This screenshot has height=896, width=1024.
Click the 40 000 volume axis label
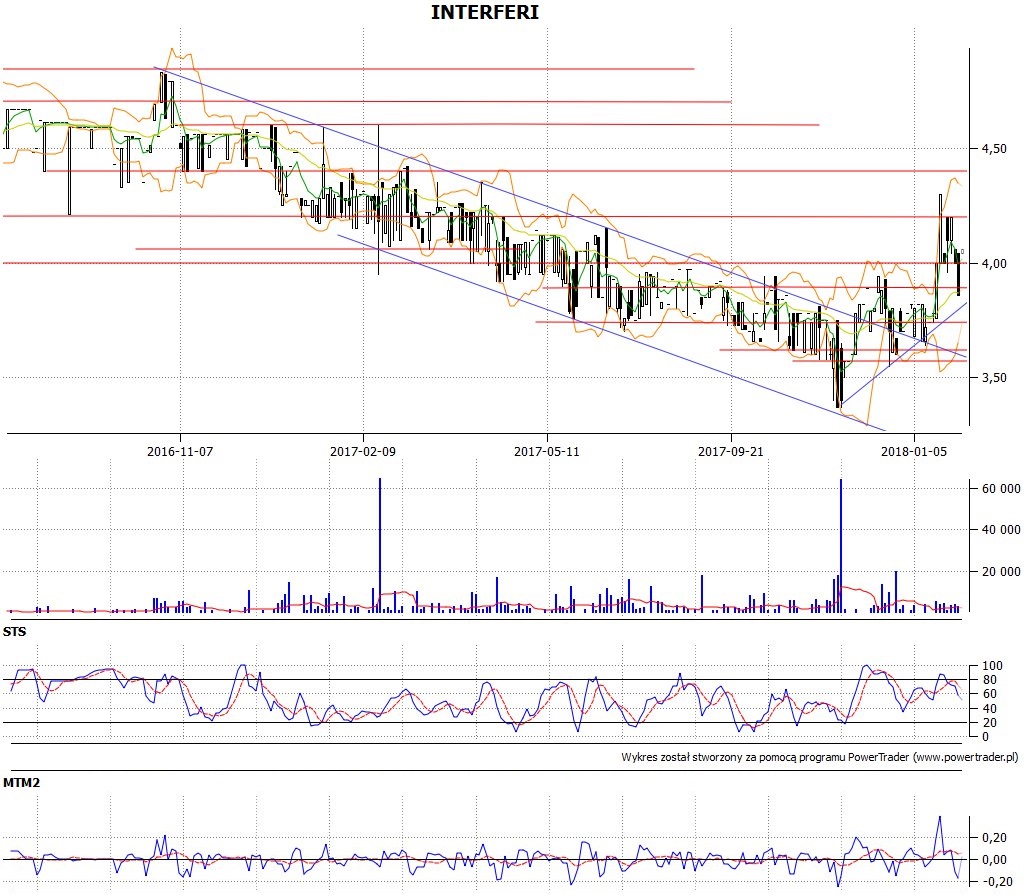coord(1001,530)
